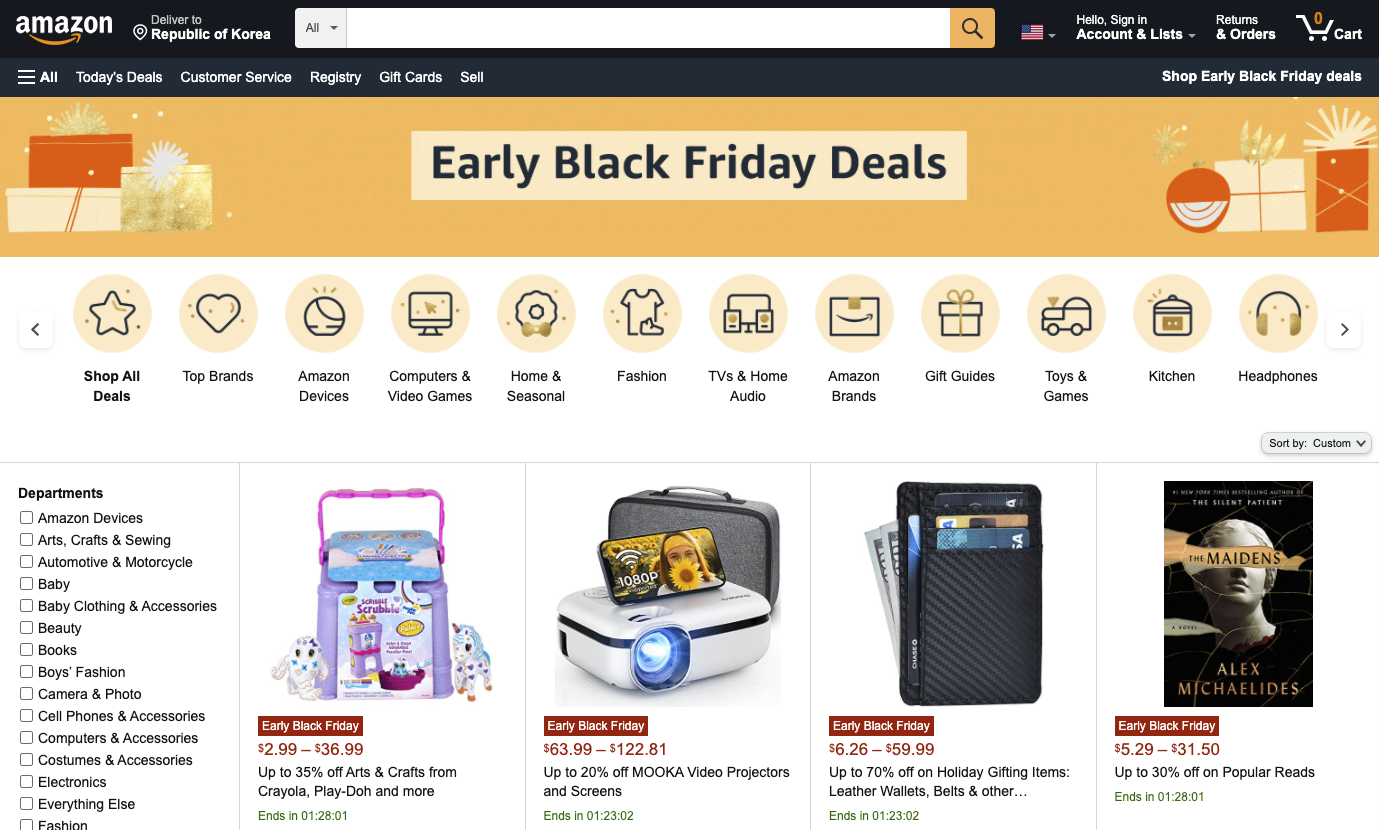Go to Gift Cards menu item
Viewport: 1379px width, 830px height.
(x=411, y=77)
